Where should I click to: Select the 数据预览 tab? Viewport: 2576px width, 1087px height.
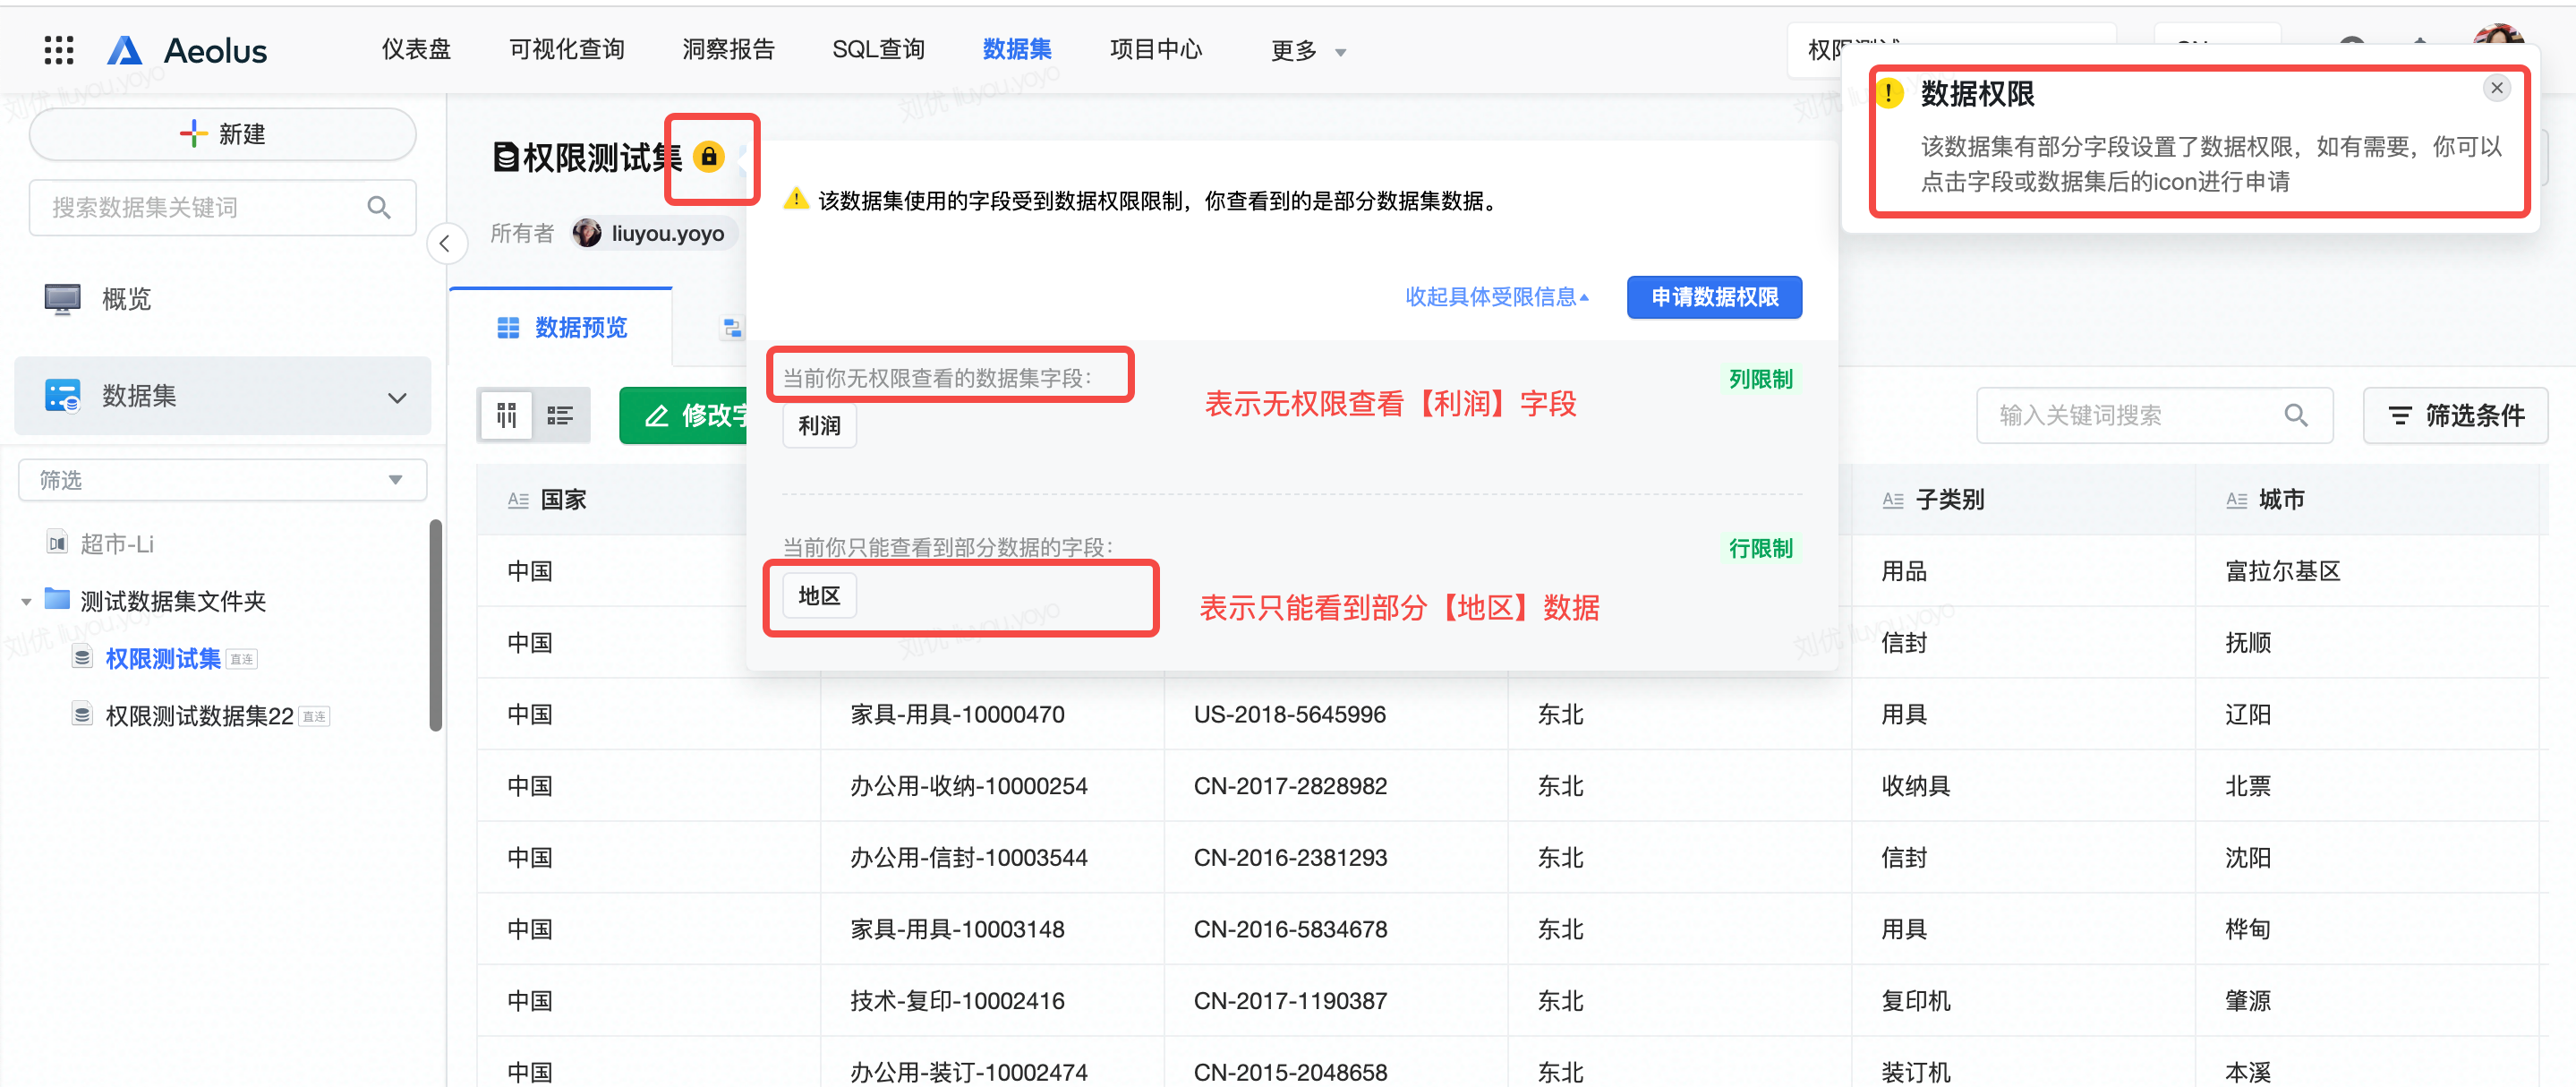click(562, 328)
